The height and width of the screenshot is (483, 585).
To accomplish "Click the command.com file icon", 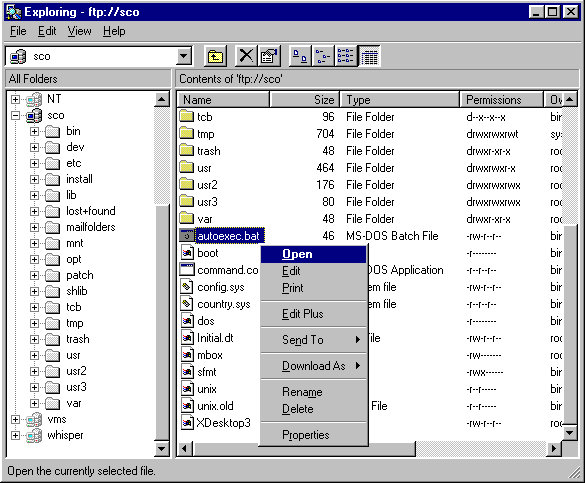I will [187, 270].
